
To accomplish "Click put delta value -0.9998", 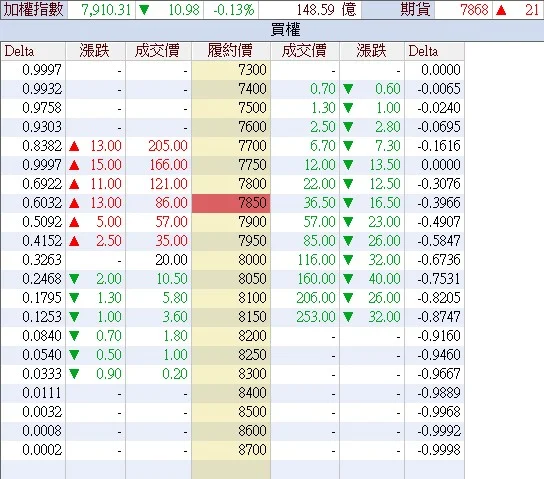I will pyautogui.click(x=439, y=450).
